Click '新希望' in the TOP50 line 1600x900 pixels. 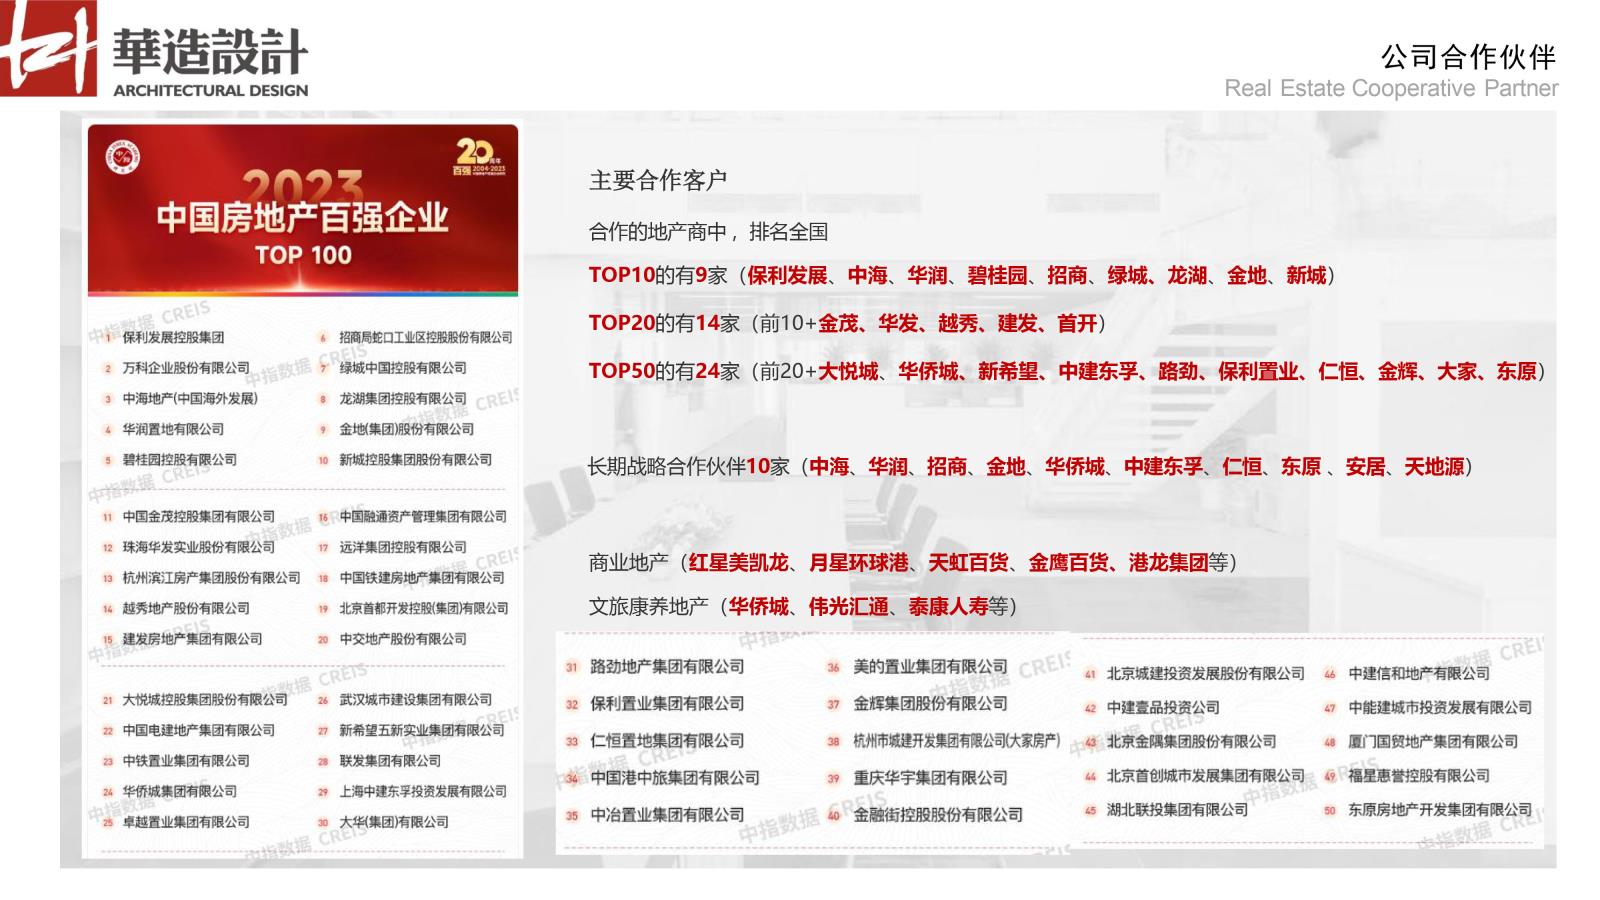pyautogui.click(x=1008, y=371)
